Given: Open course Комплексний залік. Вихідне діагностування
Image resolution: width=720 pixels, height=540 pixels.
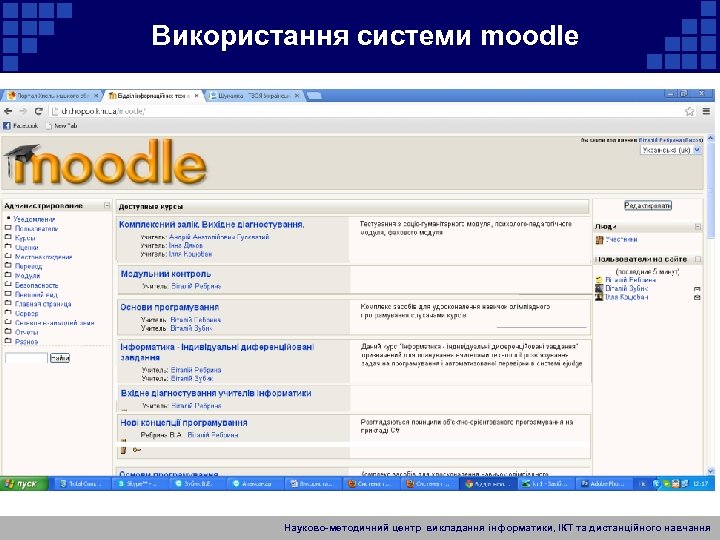Looking at the screenshot, I should [x=211, y=225].
